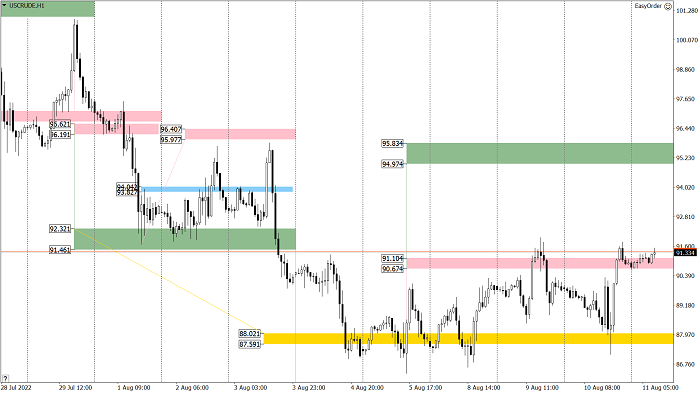Select the 88.021 price label

(x=250, y=334)
